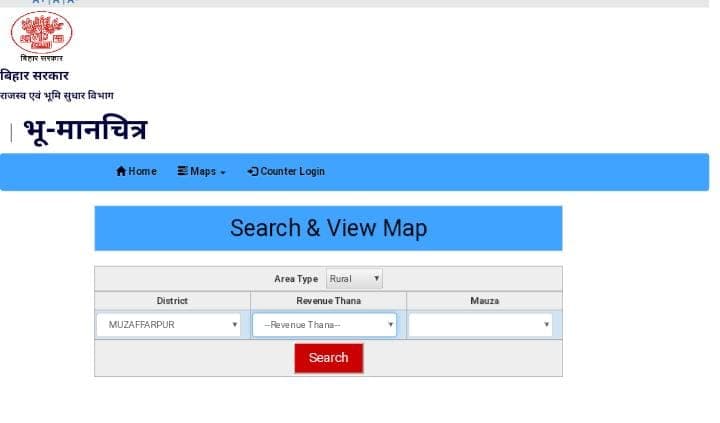Click the Counter Login arrow icon
The image size is (720, 423).
click(x=253, y=172)
